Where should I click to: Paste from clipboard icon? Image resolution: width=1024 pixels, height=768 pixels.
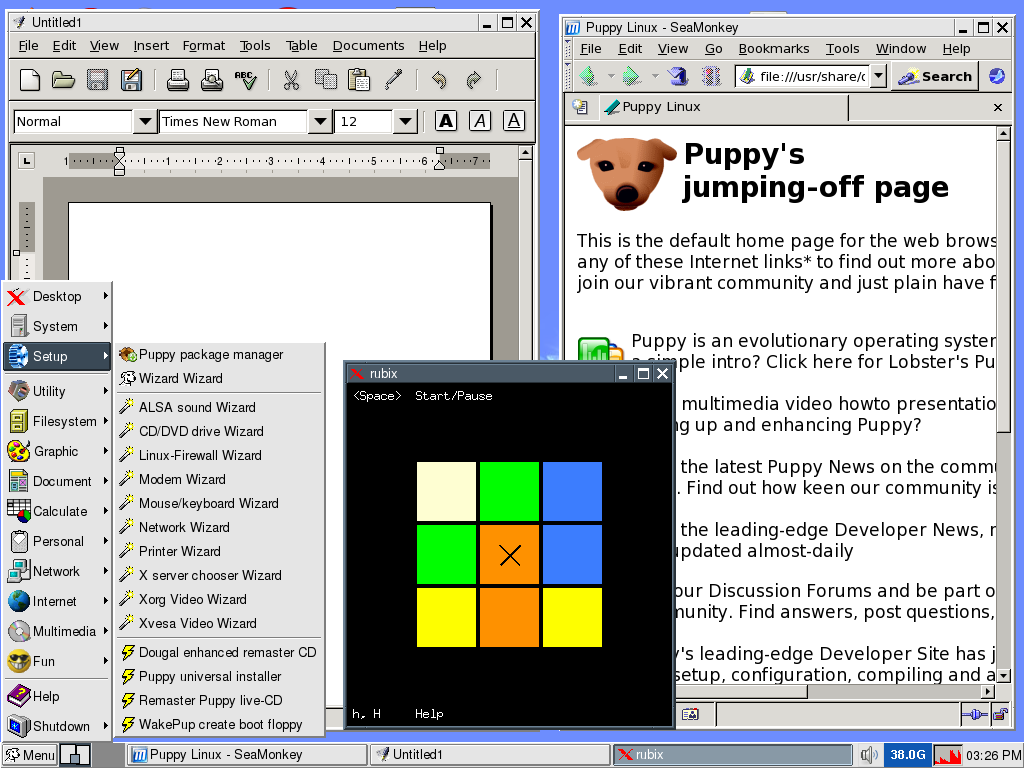tap(359, 80)
